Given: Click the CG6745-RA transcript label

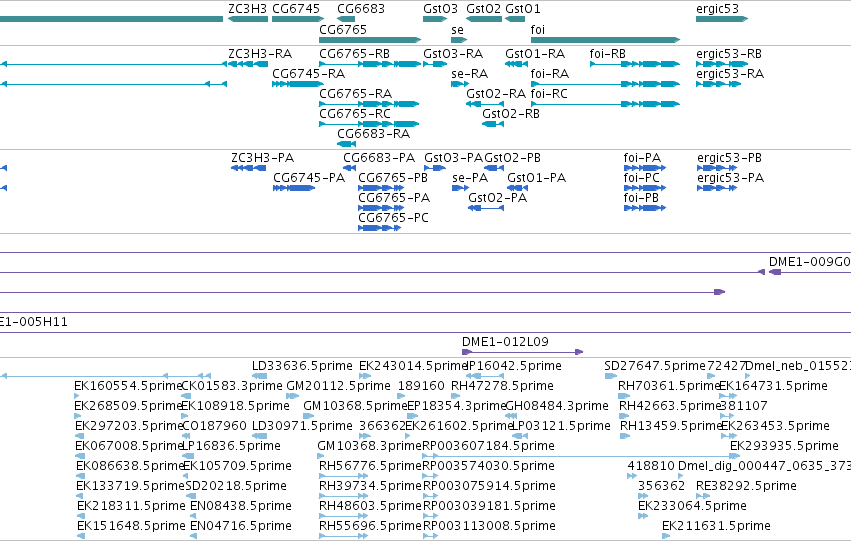Looking at the screenshot, I should pyautogui.click(x=309, y=74).
